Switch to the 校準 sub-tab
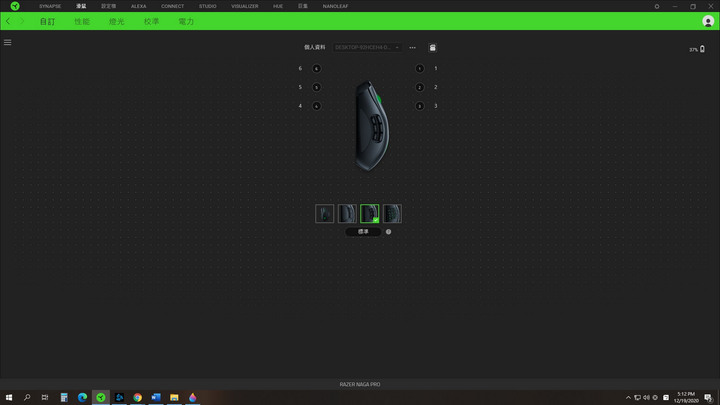Viewport: 720px width, 405px height. pos(152,21)
